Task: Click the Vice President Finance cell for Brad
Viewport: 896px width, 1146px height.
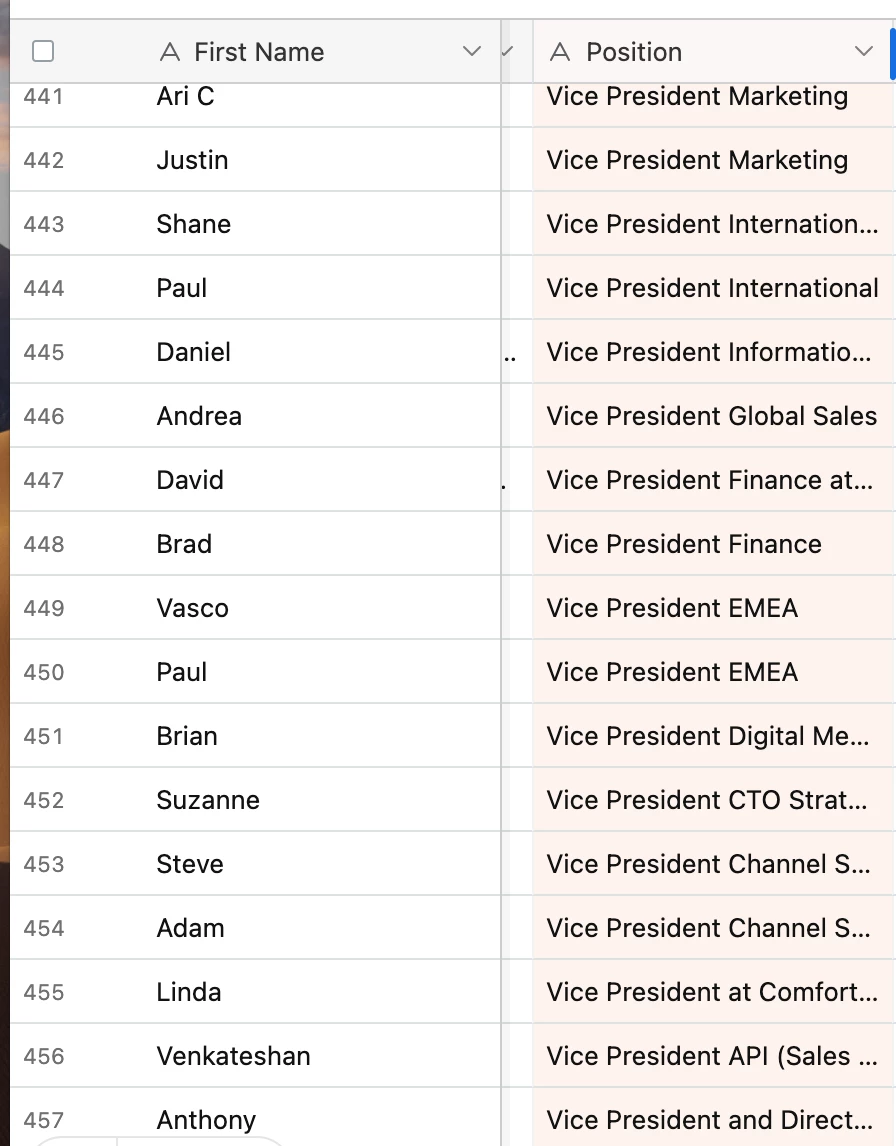Action: pos(713,544)
